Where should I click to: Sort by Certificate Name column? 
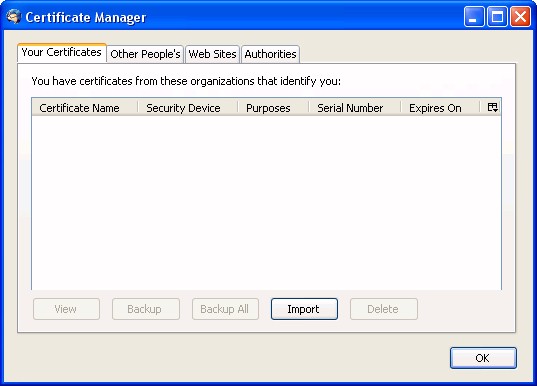[x=85, y=108]
